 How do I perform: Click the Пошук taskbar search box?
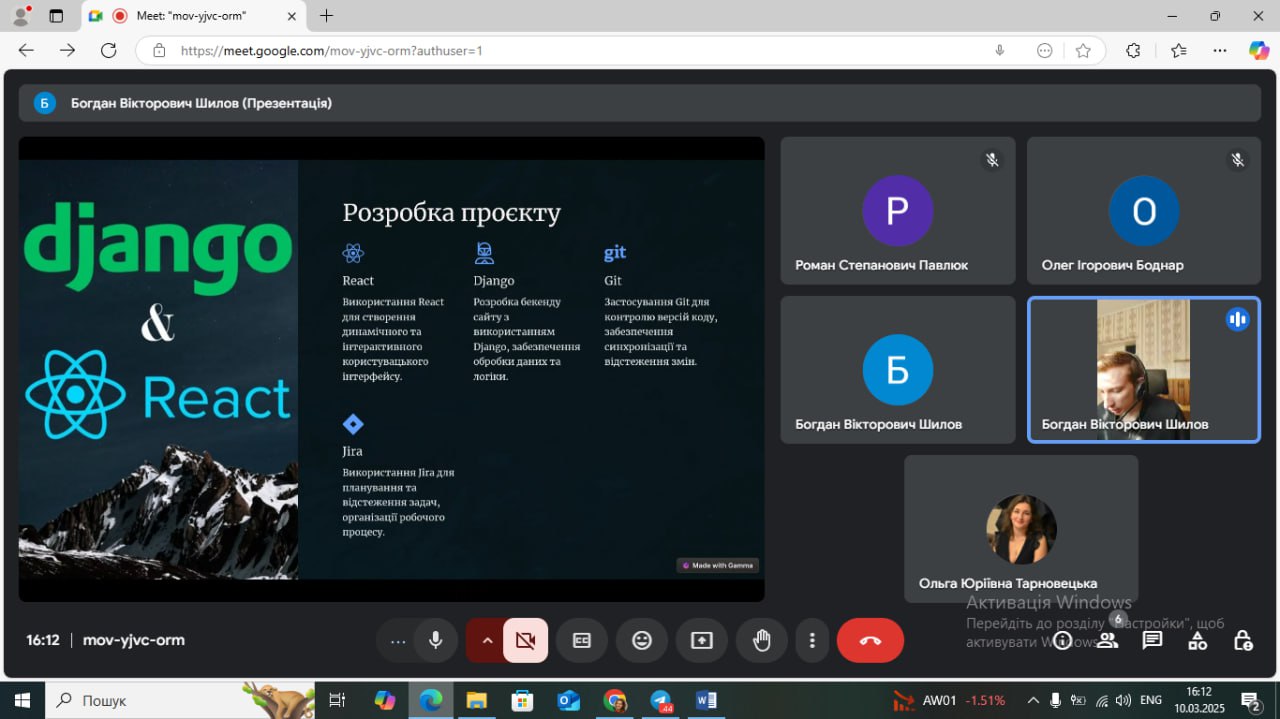point(180,700)
